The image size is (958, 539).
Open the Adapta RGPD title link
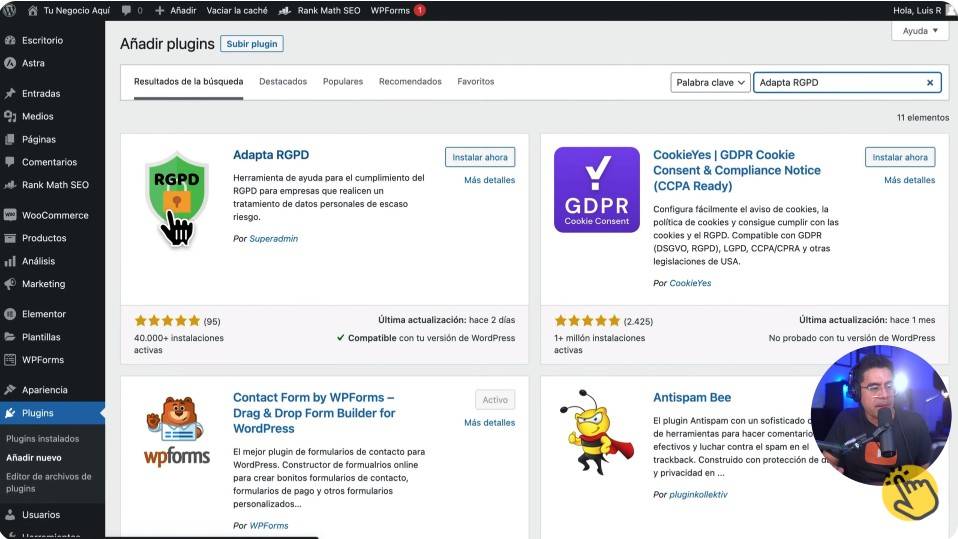(271, 155)
